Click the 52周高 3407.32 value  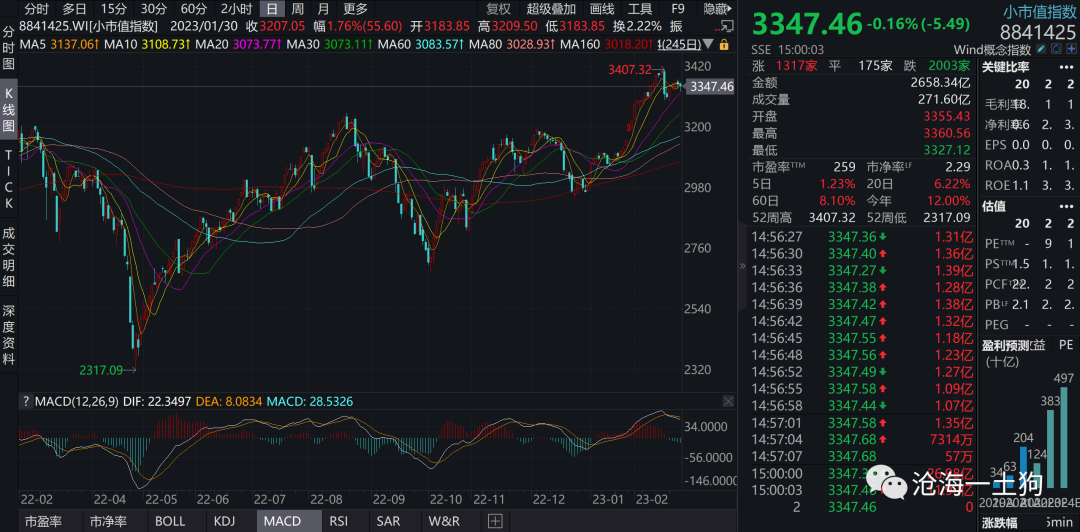833,218
